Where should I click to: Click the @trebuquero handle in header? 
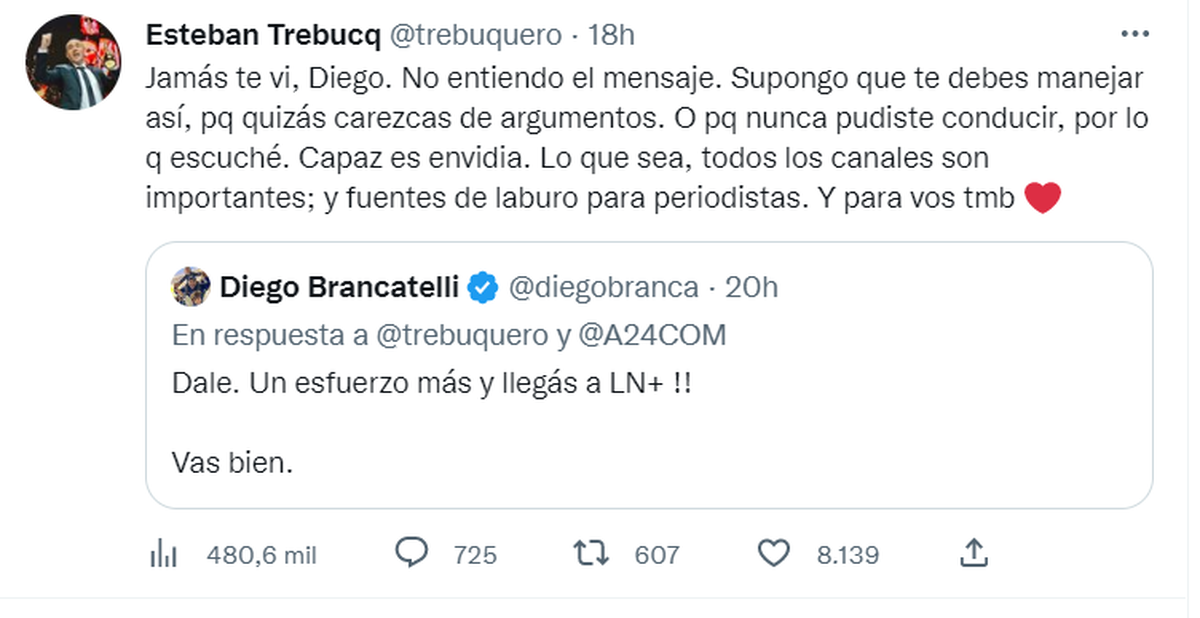pyautogui.click(x=475, y=35)
